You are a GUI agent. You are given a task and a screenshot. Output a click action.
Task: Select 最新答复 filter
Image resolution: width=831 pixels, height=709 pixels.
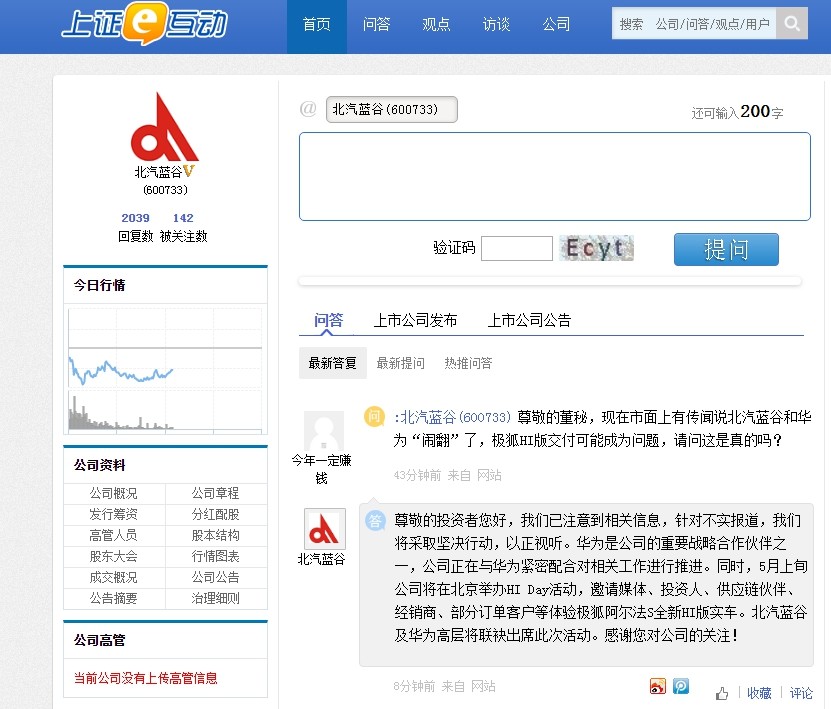point(333,363)
